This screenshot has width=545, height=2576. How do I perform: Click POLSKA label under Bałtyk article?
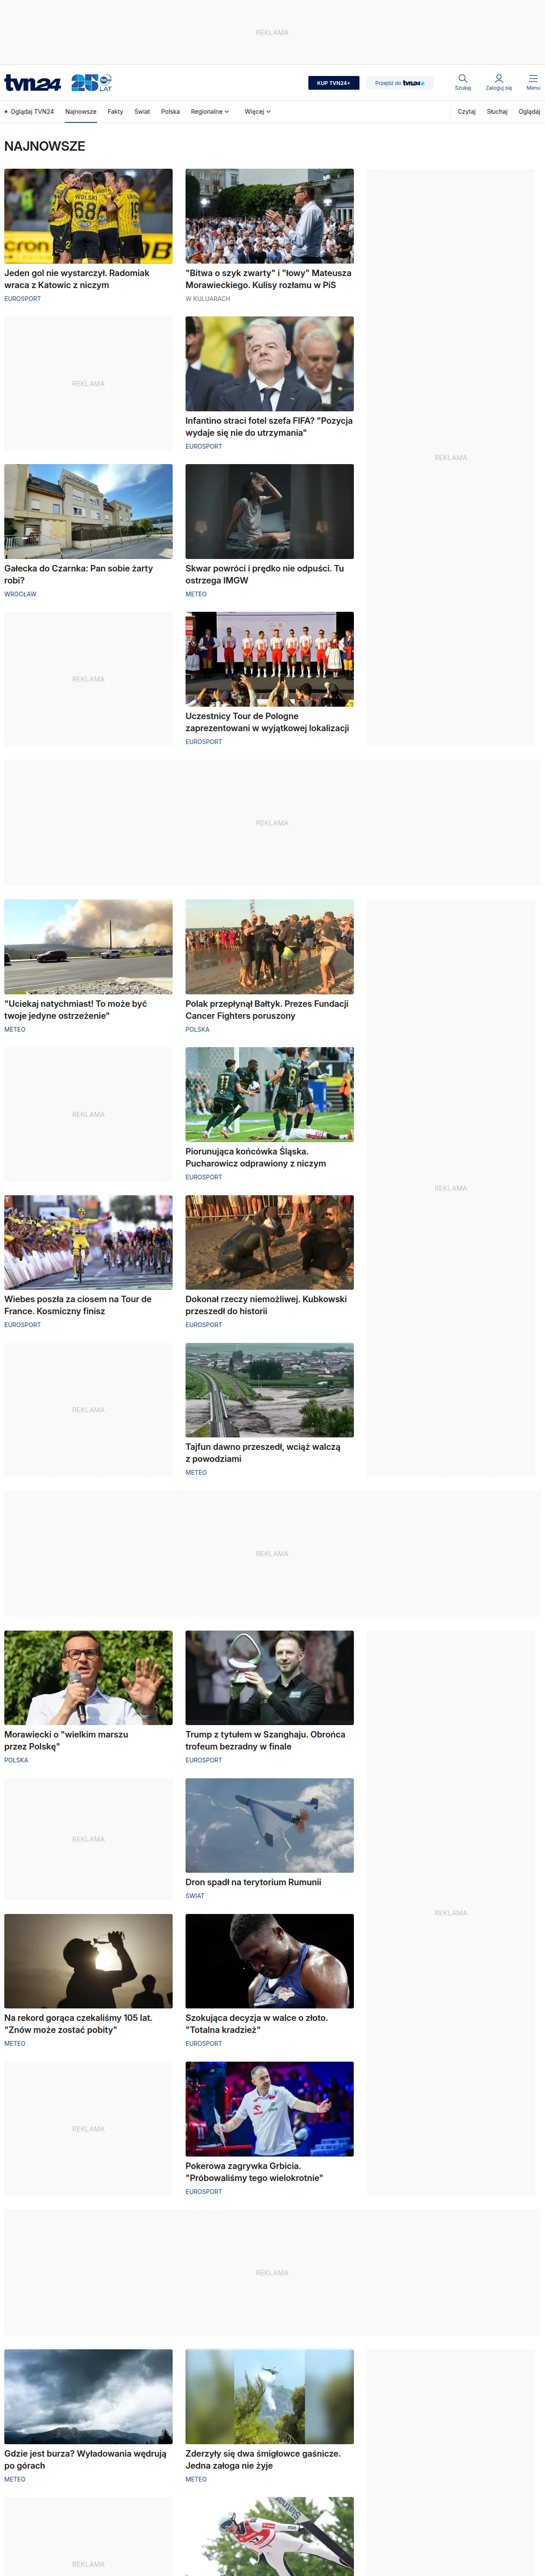[x=197, y=1029]
